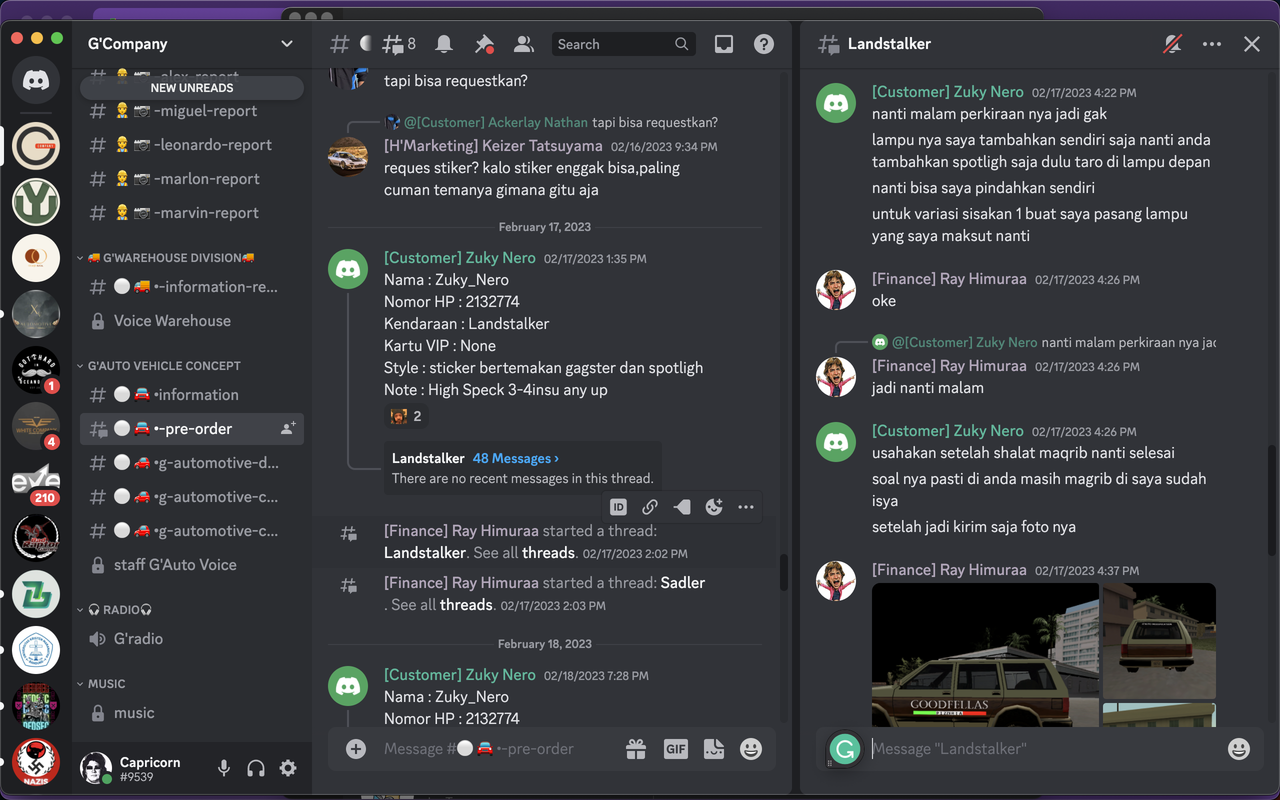Open the information channel under G'Auto

tap(192, 395)
